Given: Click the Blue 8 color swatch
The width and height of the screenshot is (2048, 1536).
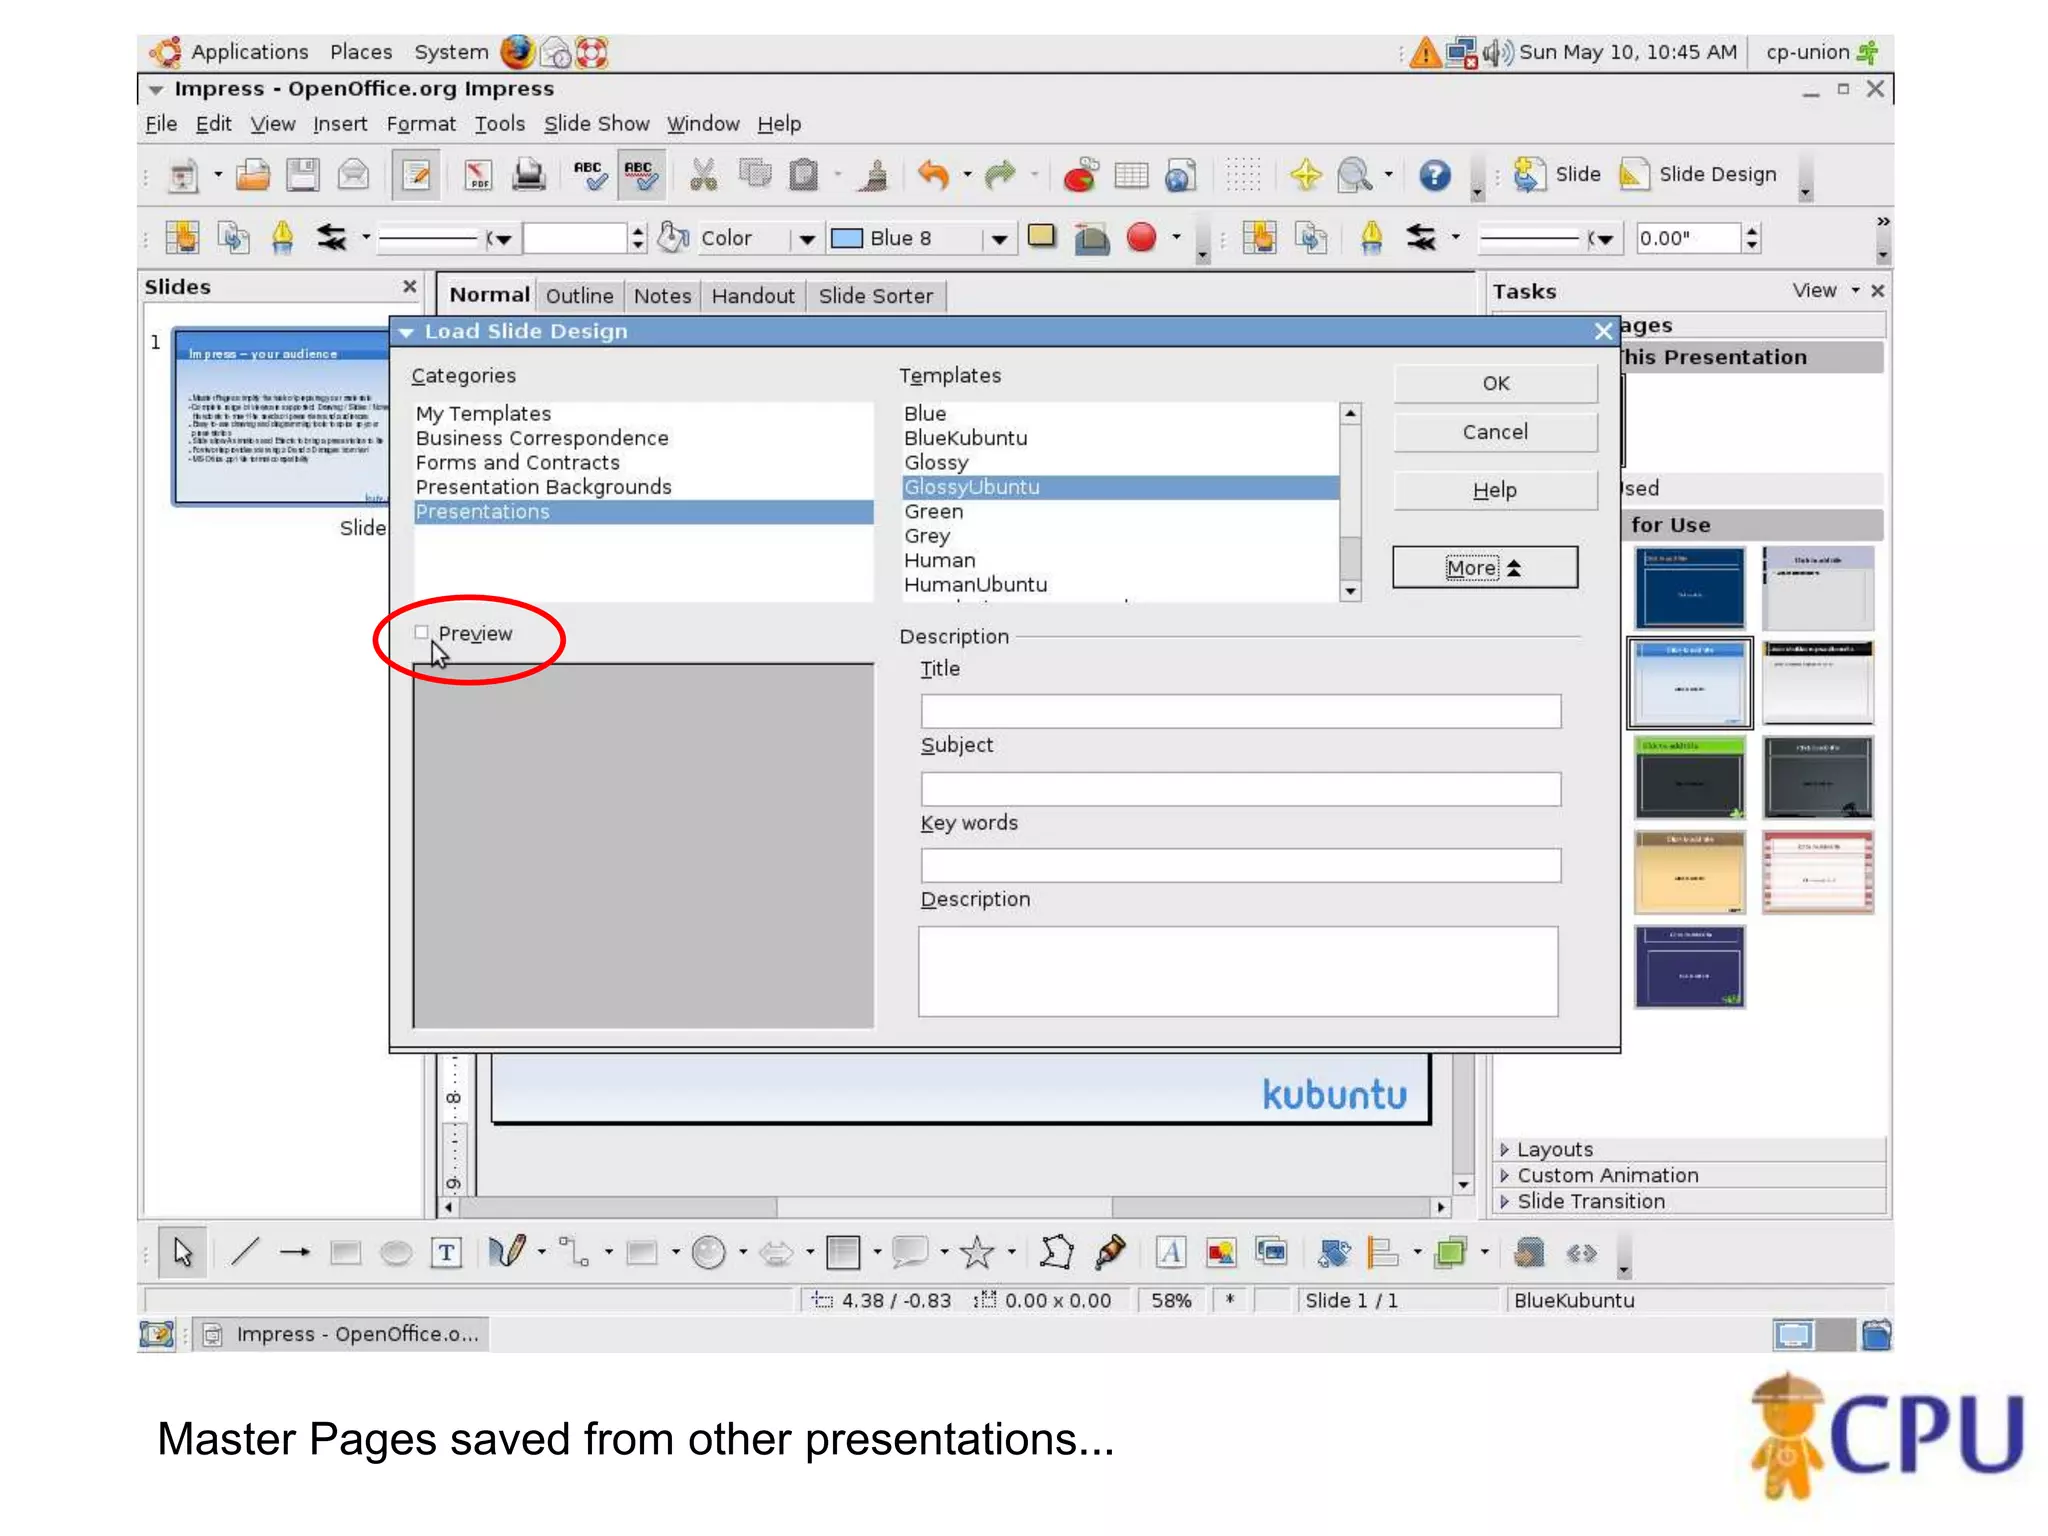Looking at the screenshot, I should (x=847, y=238).
